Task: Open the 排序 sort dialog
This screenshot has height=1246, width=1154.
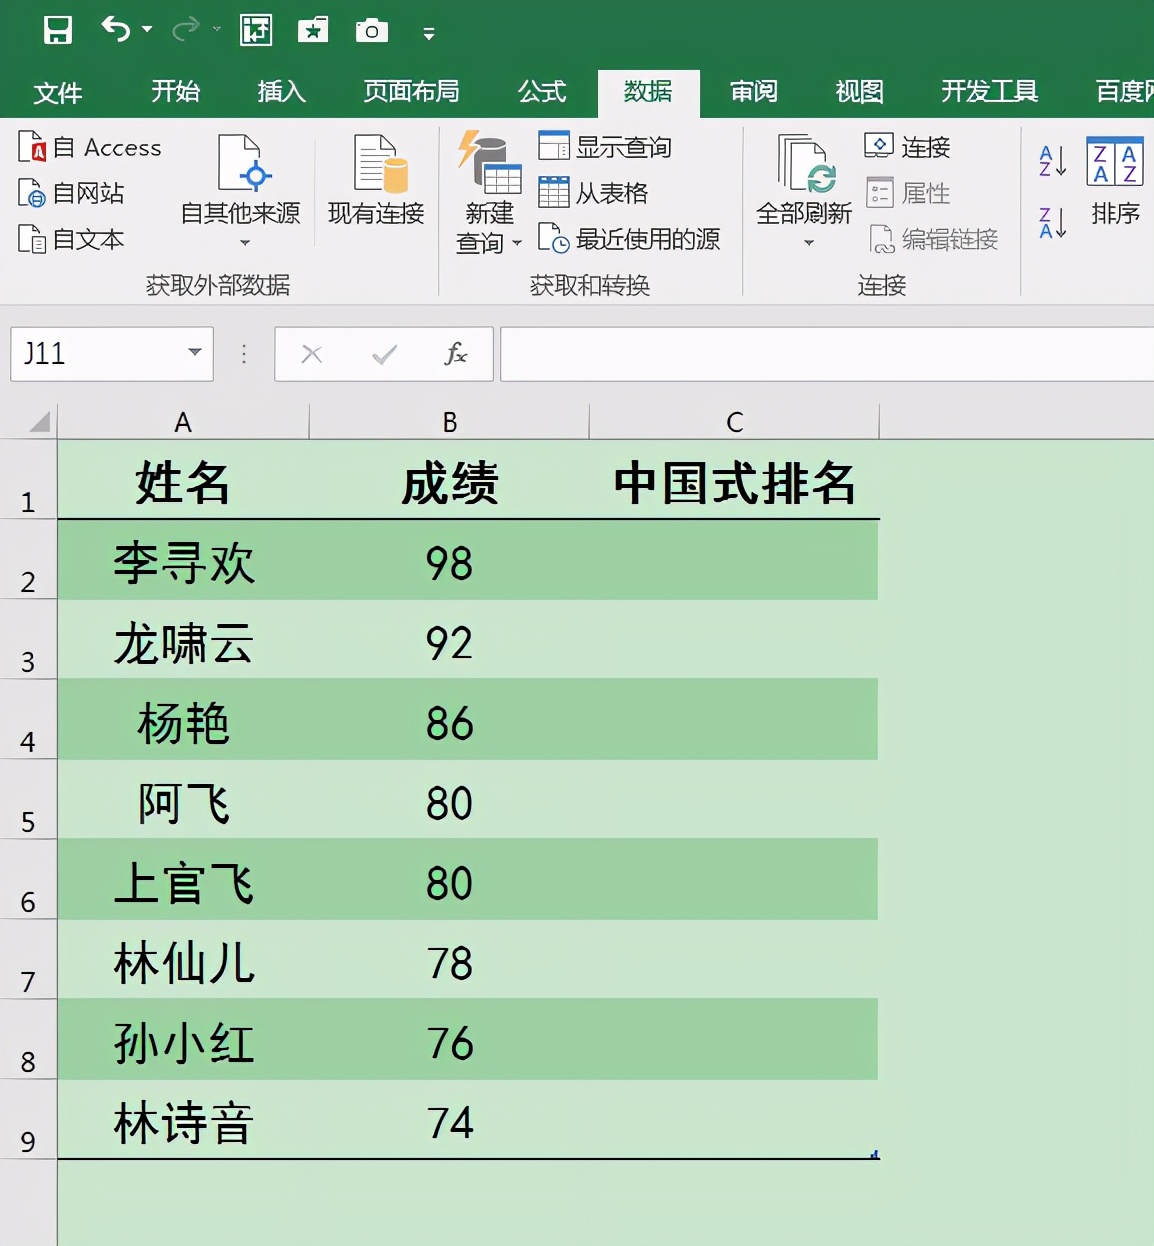Action: click(x=1115, y=181)
